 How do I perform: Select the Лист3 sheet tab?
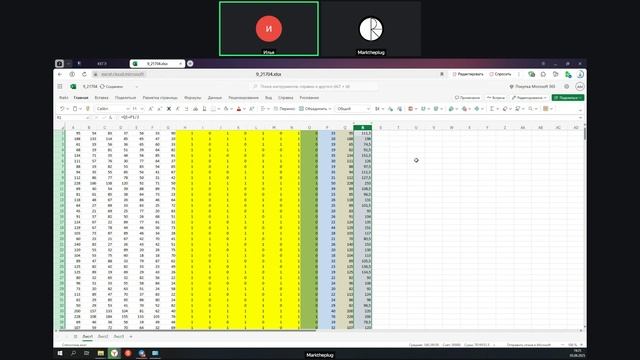(x=118, y=336)
